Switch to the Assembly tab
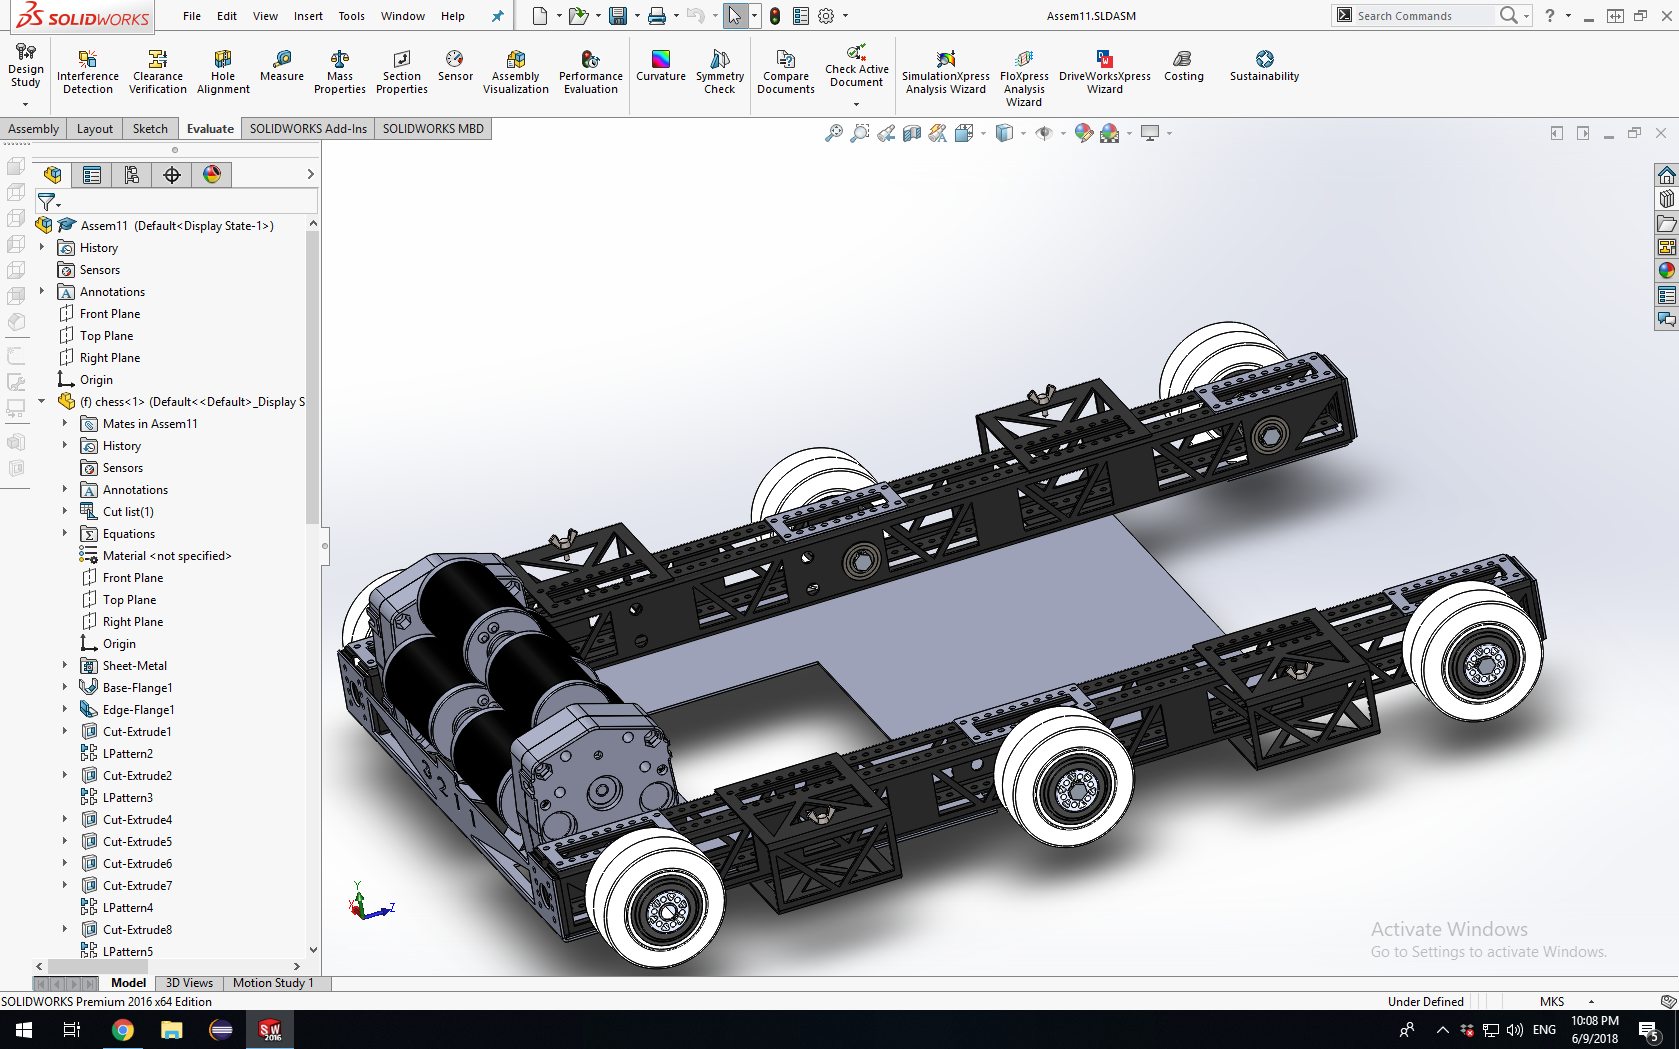1679x1049 pixels. [34, 129]
